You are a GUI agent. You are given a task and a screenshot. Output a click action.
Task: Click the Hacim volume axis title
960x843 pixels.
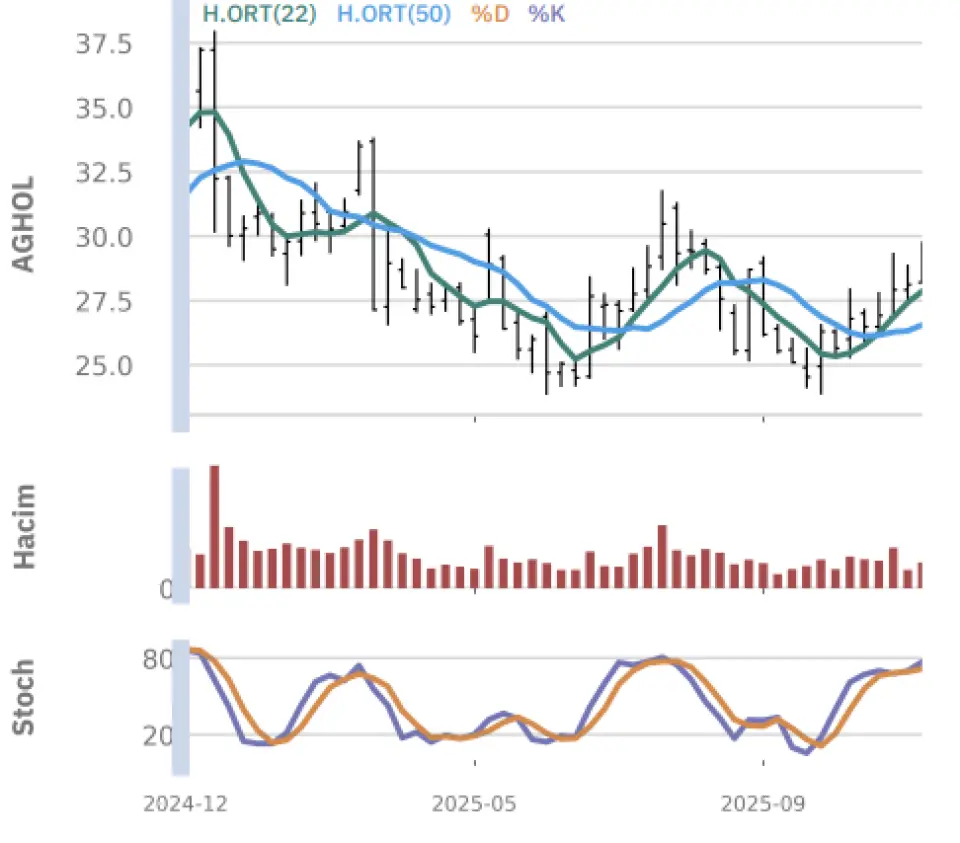click(23, 526)
